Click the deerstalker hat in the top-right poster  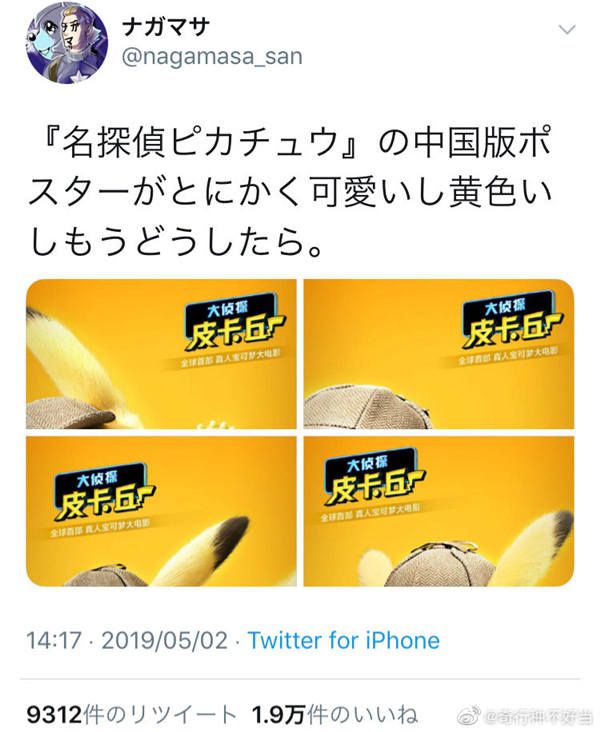coord(368,407)
